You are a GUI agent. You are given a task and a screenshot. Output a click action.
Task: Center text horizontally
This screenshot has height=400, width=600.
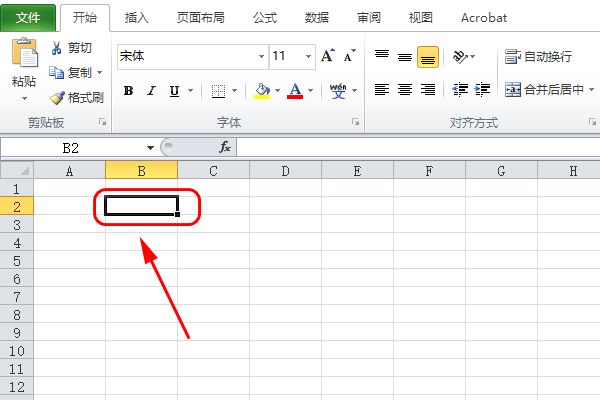click(405, 90)
